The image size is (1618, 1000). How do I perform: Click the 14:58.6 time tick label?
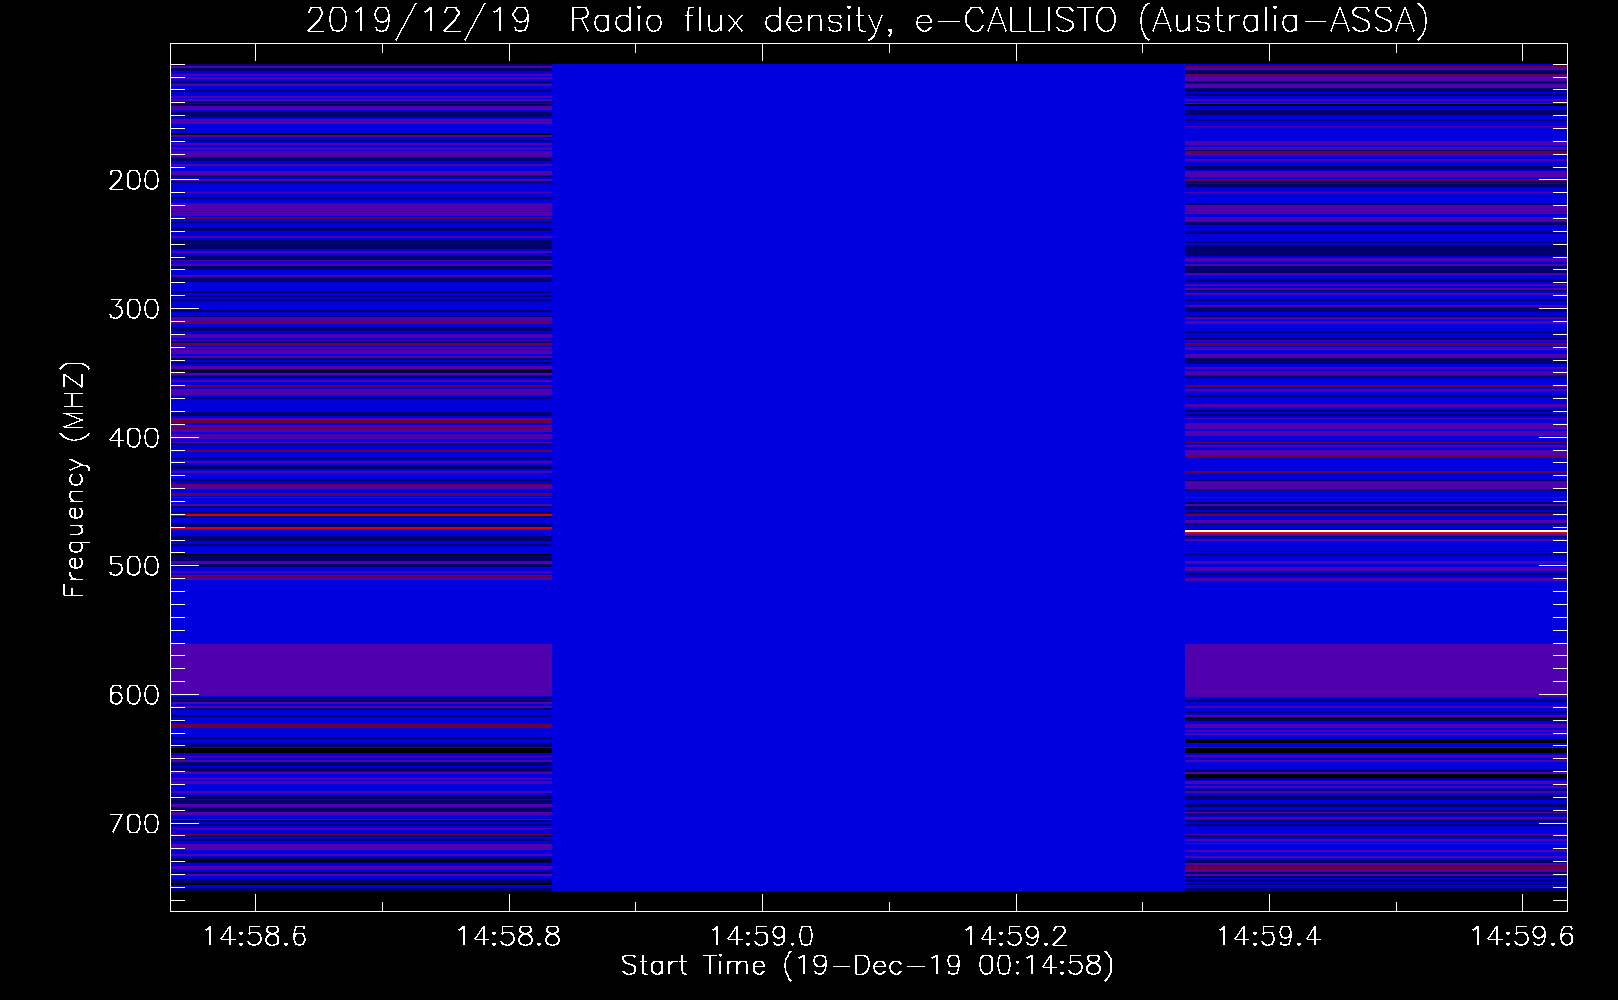coord(255,936)
